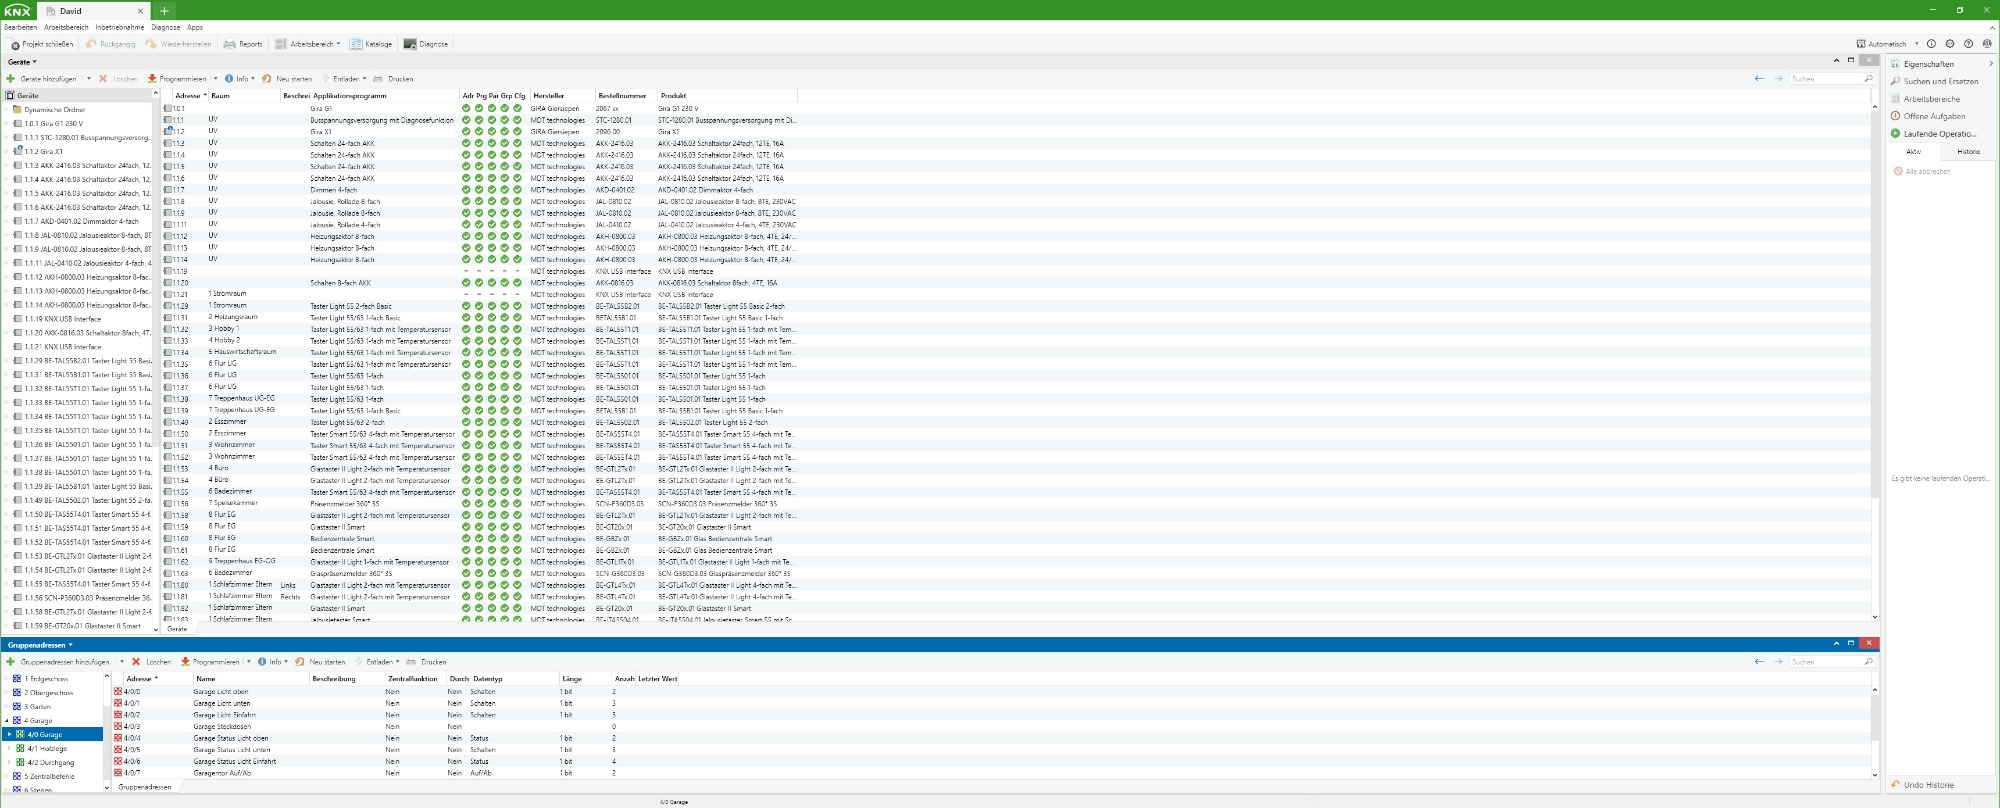Click Drucken in the Geräte panel toolbar
Image resolution: width=2000 pixels, height=808 pixels.
tap(394, 79)
